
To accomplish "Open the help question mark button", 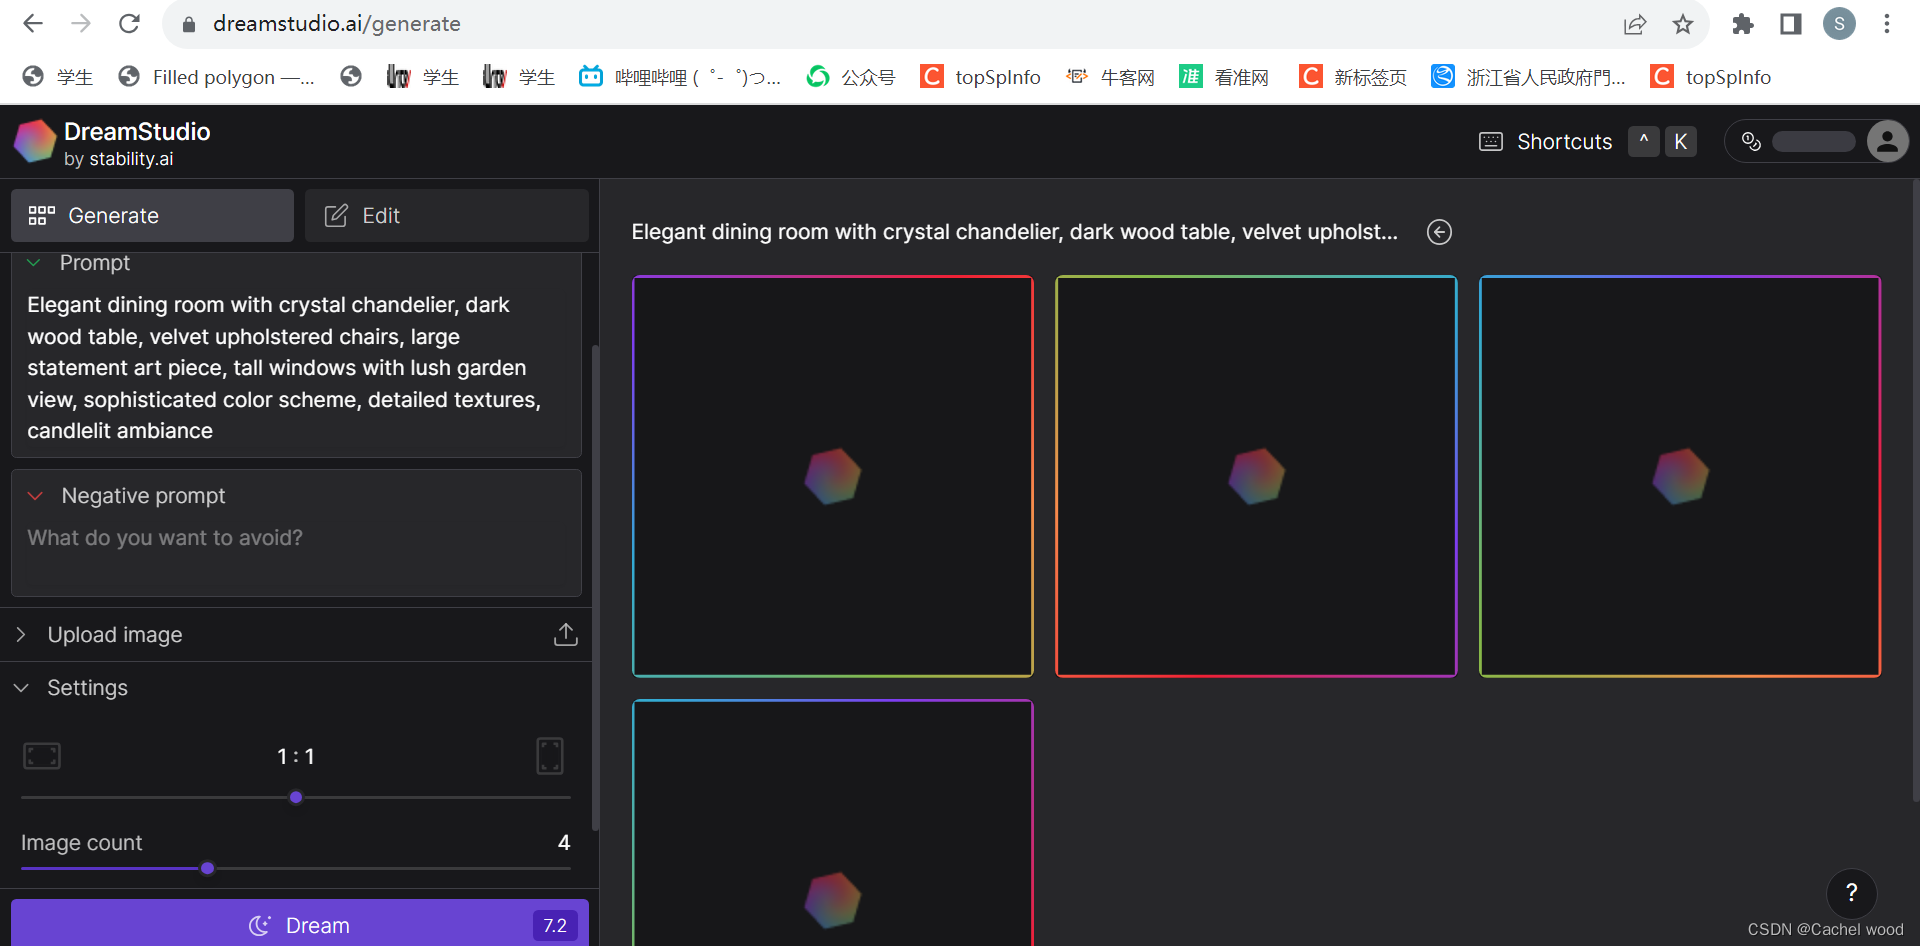I will (1851, 893).
